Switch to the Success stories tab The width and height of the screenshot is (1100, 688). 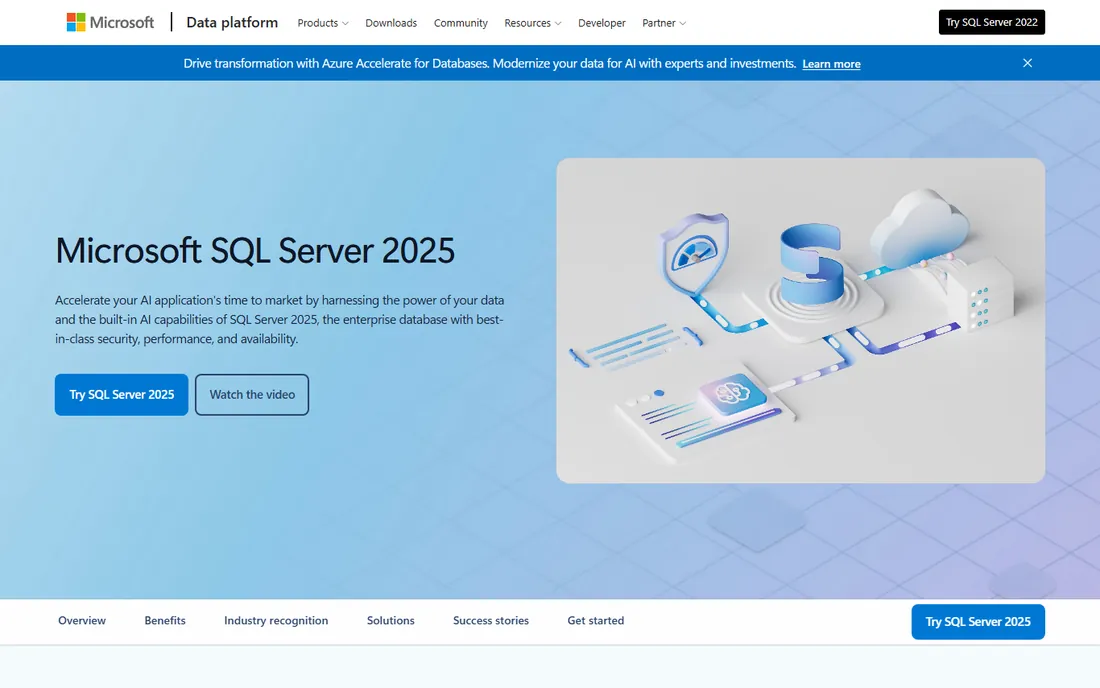[x=491, y=621]
